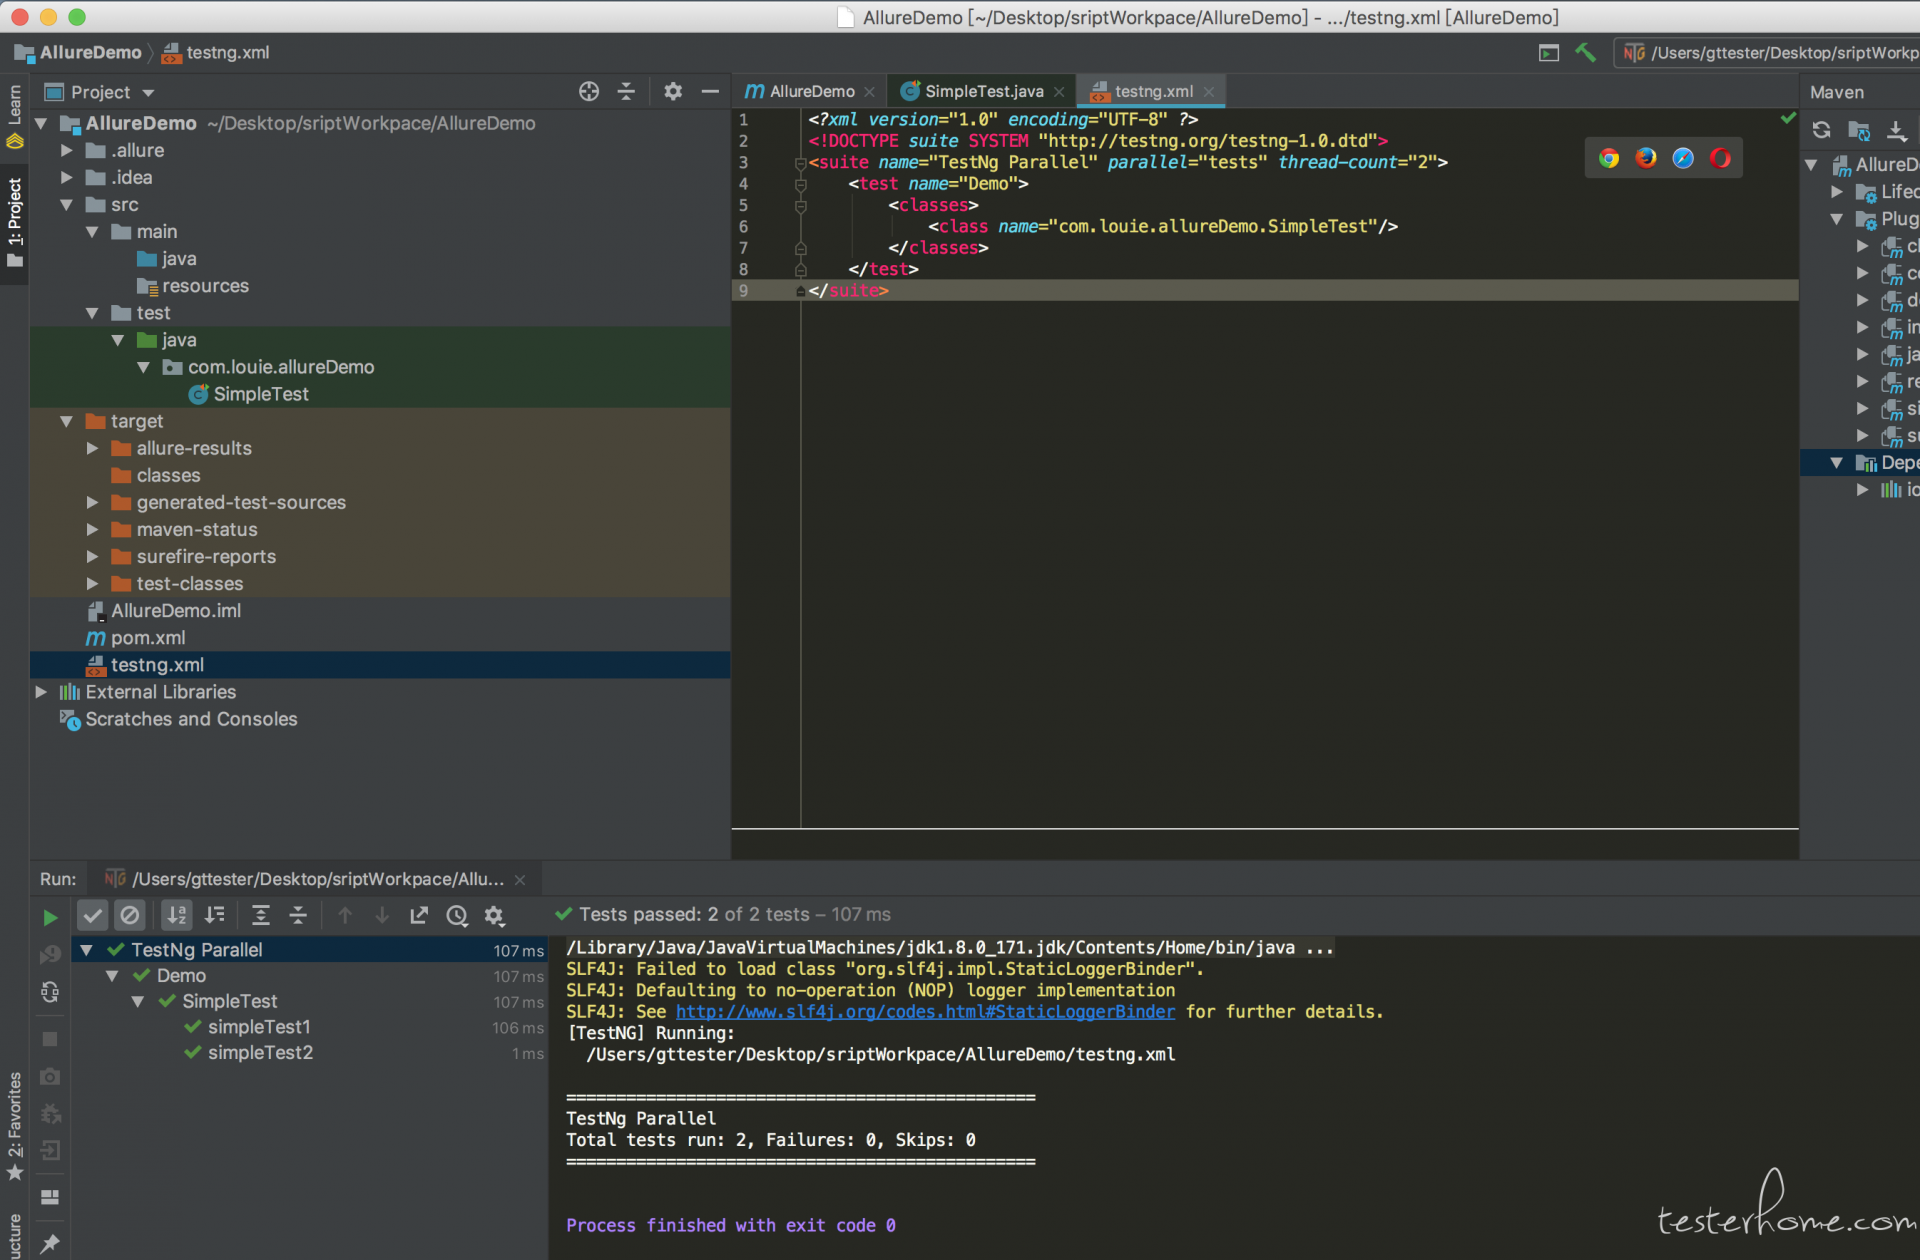Image resolution: width=1920 pixels, height=1260 pixels.
Task: Expand the .allure folder
Action: [x=67, y=150]
